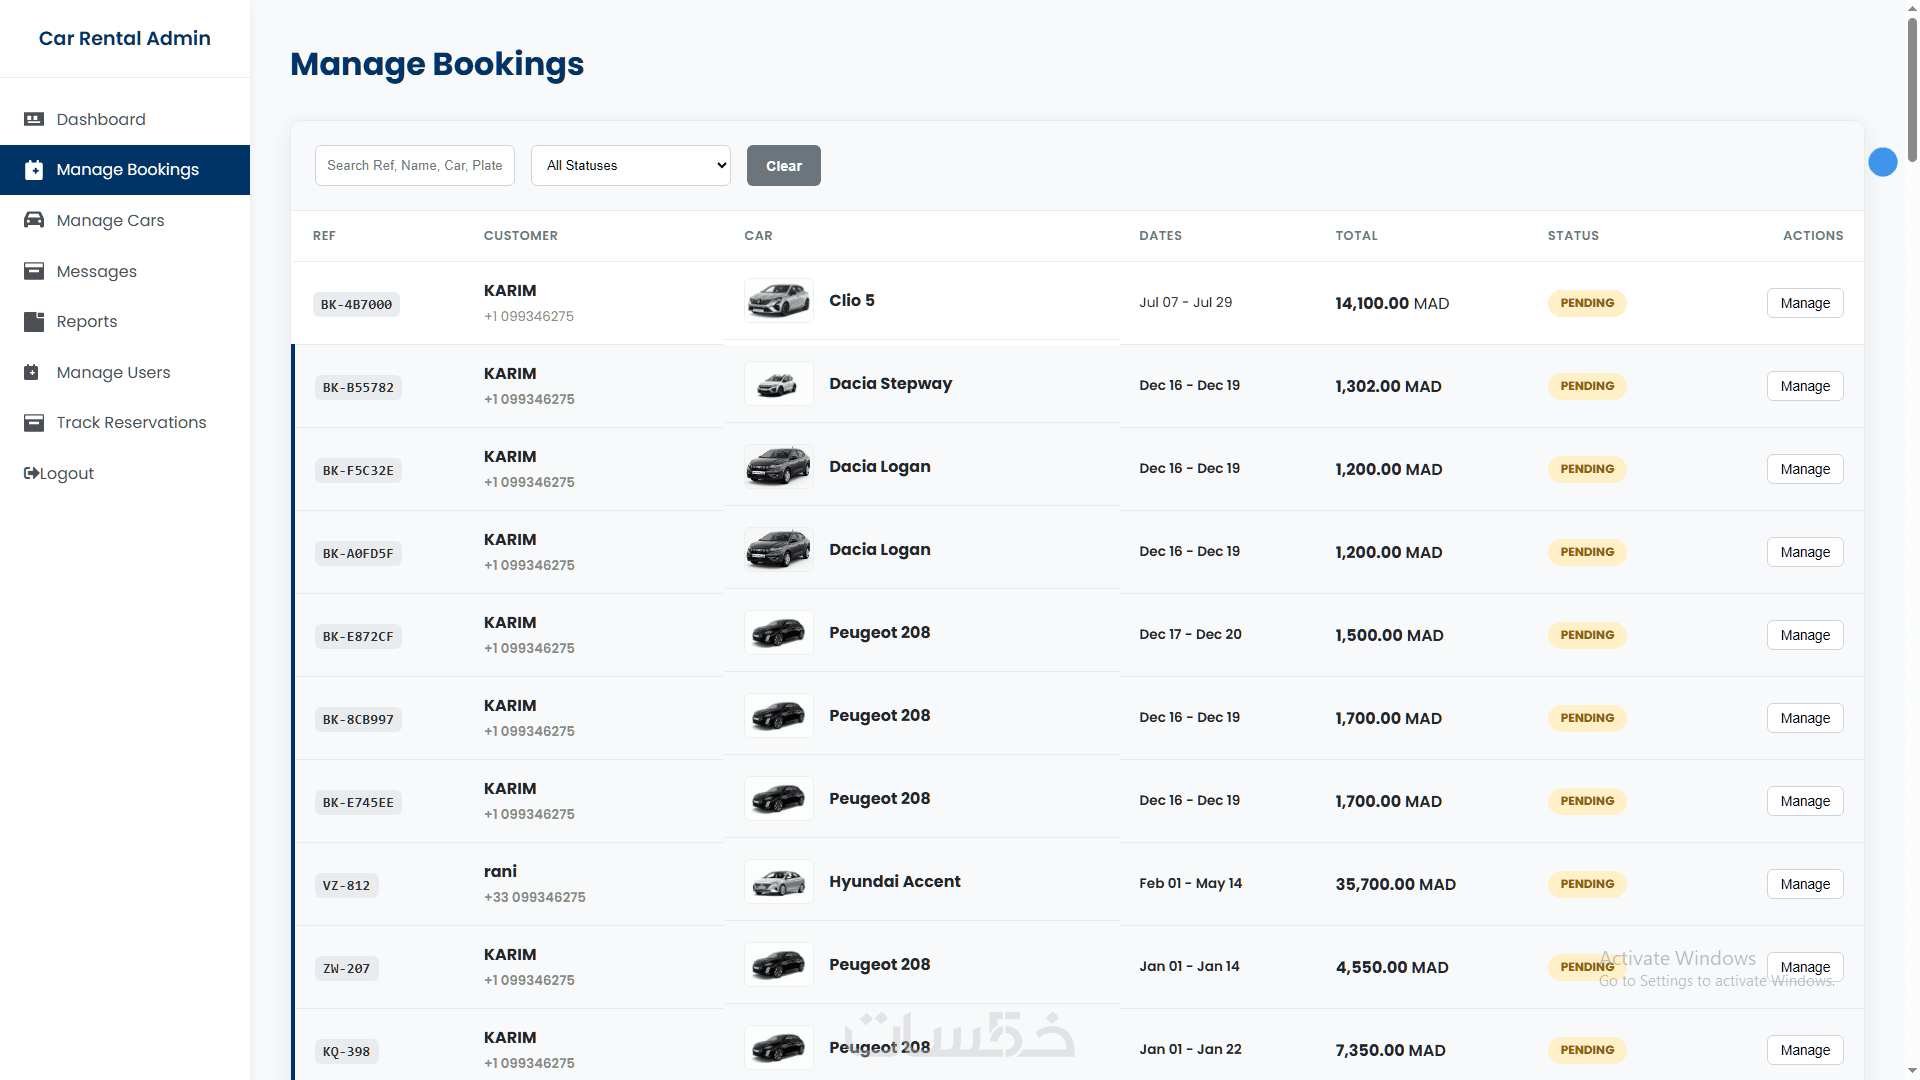The image size is (1920, 1080).
Task: Click the Clio 5 car thumbnail
Action: click(778, 301)
